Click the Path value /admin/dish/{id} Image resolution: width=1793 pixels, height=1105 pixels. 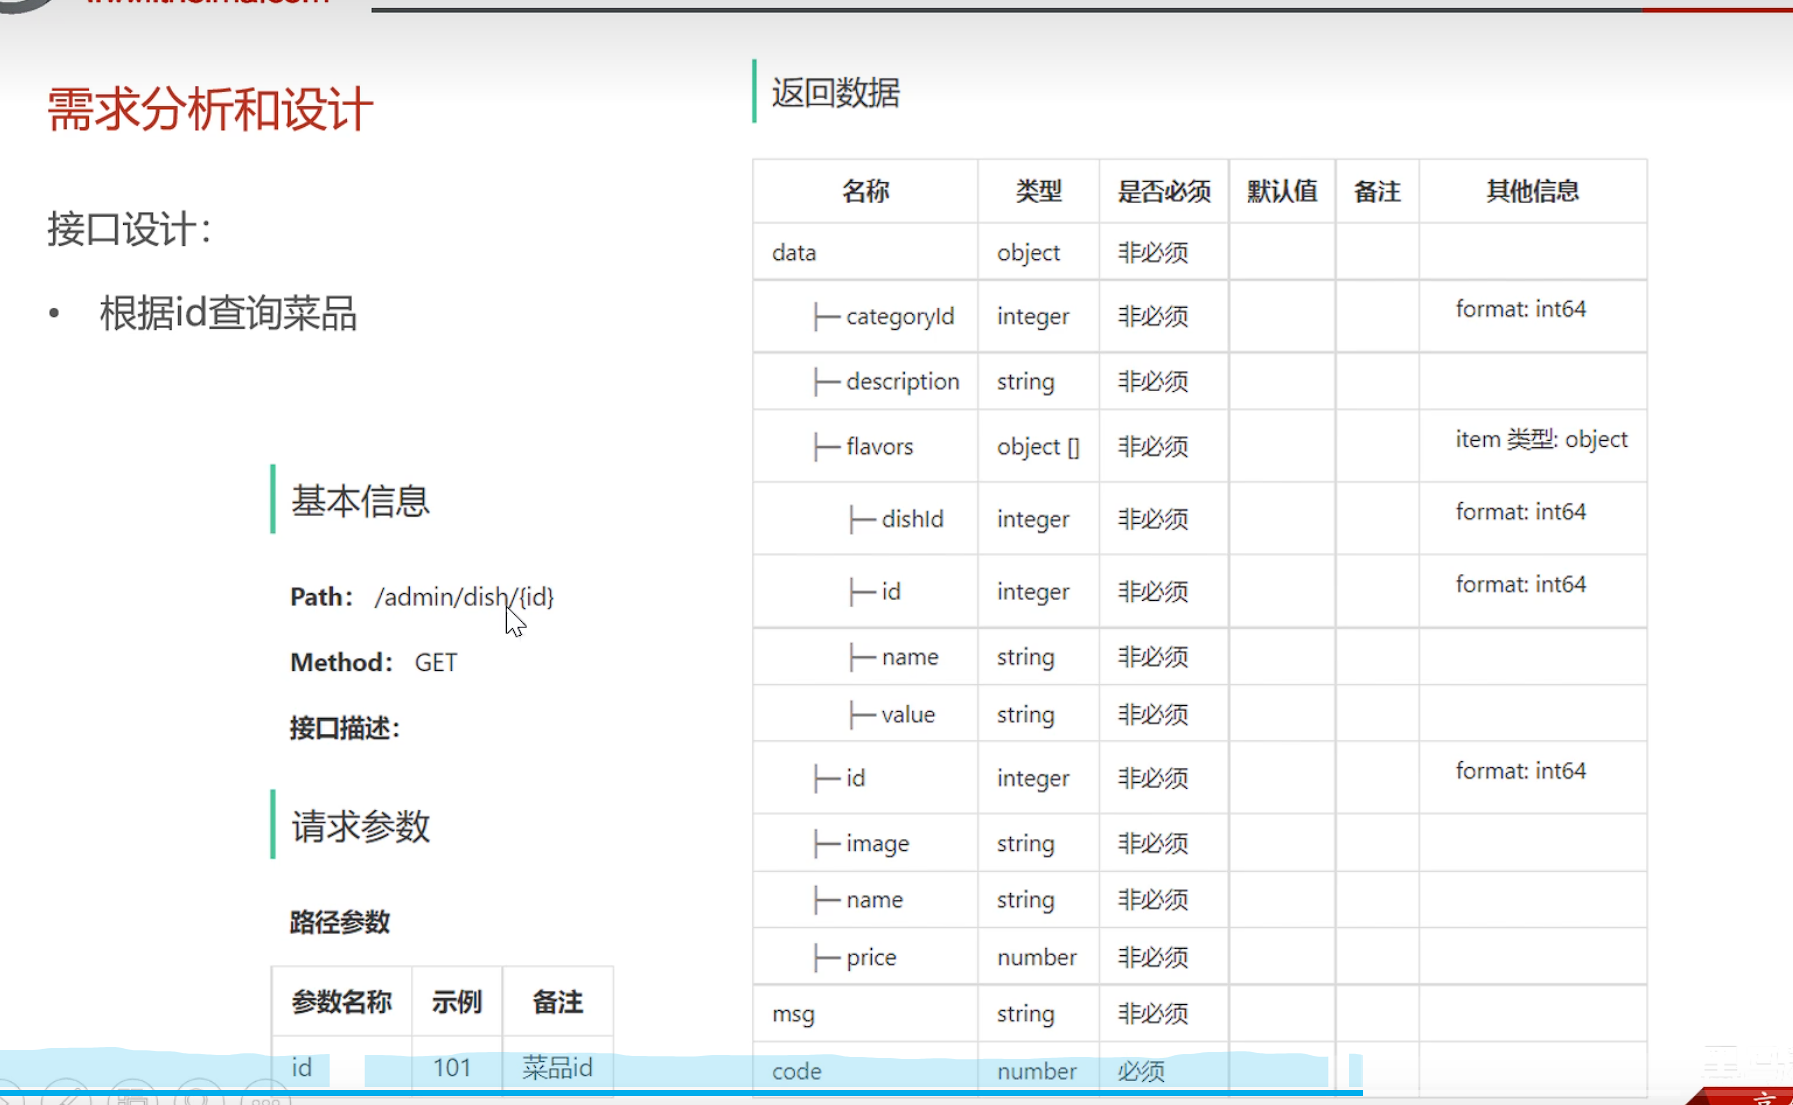(464, 597)
